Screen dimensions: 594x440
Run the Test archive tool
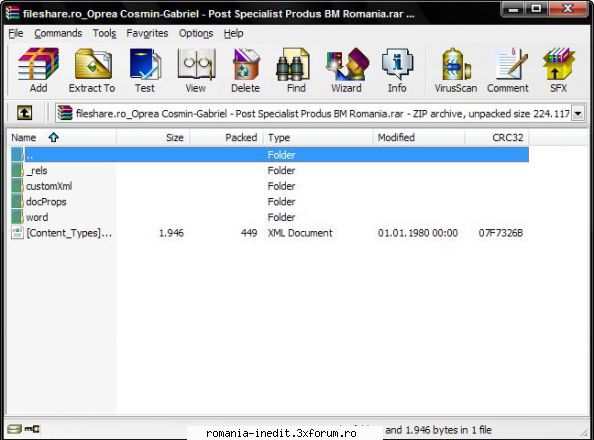pyautogui.click(x=145, y=70)
